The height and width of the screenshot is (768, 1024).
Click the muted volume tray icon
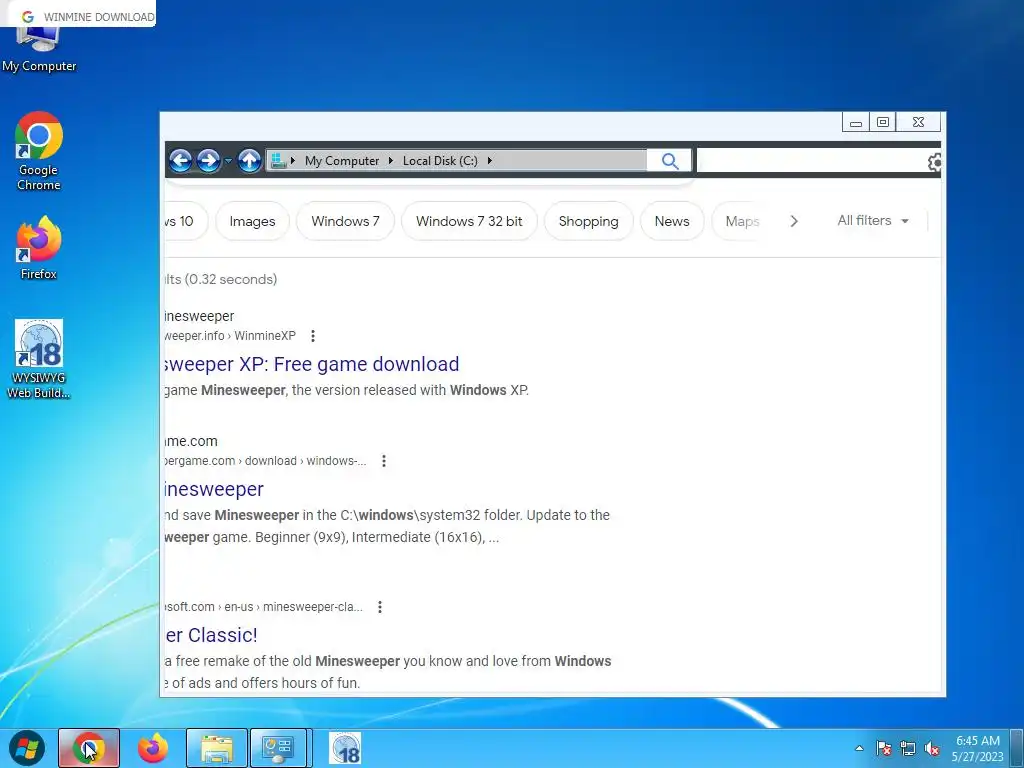[x=932, y=748]
